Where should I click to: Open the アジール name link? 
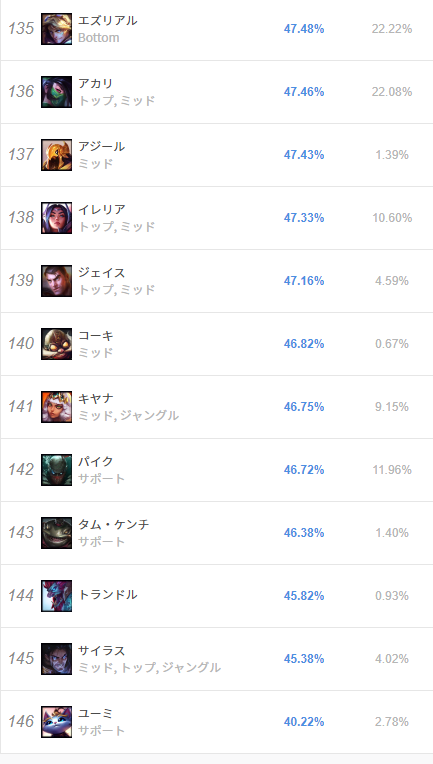point(102,147)
